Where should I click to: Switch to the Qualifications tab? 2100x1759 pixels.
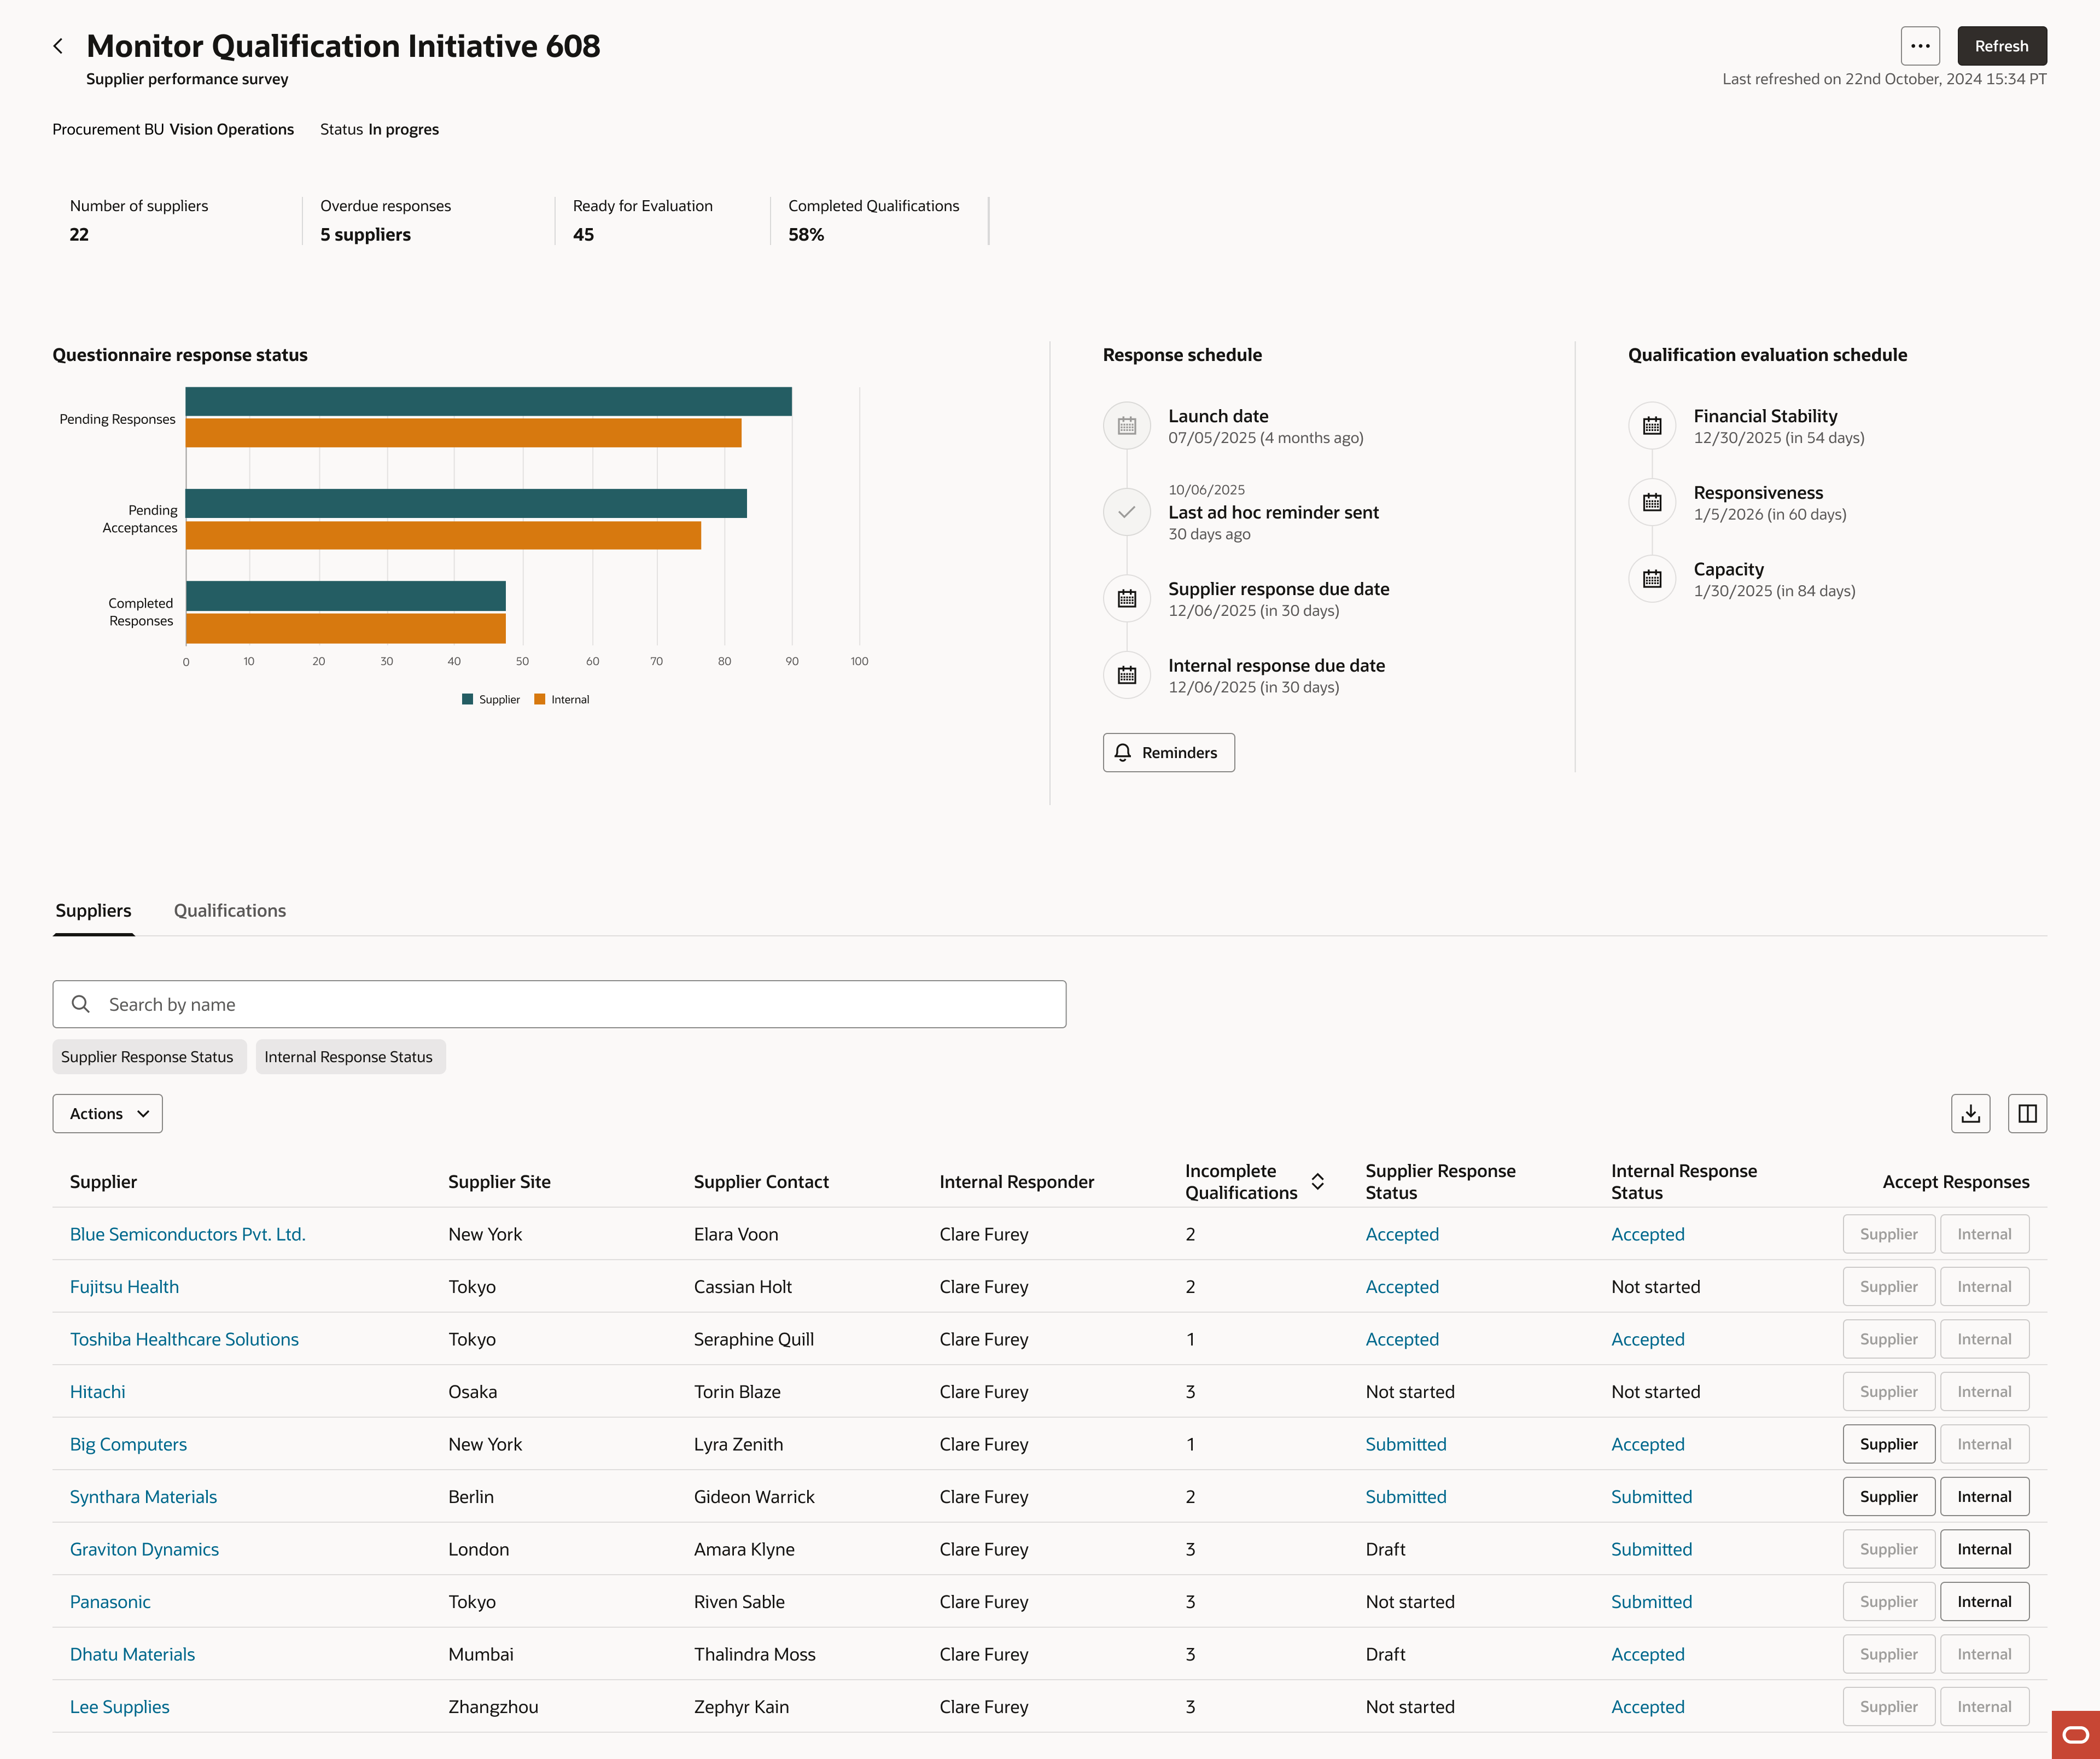pos(230,911)
